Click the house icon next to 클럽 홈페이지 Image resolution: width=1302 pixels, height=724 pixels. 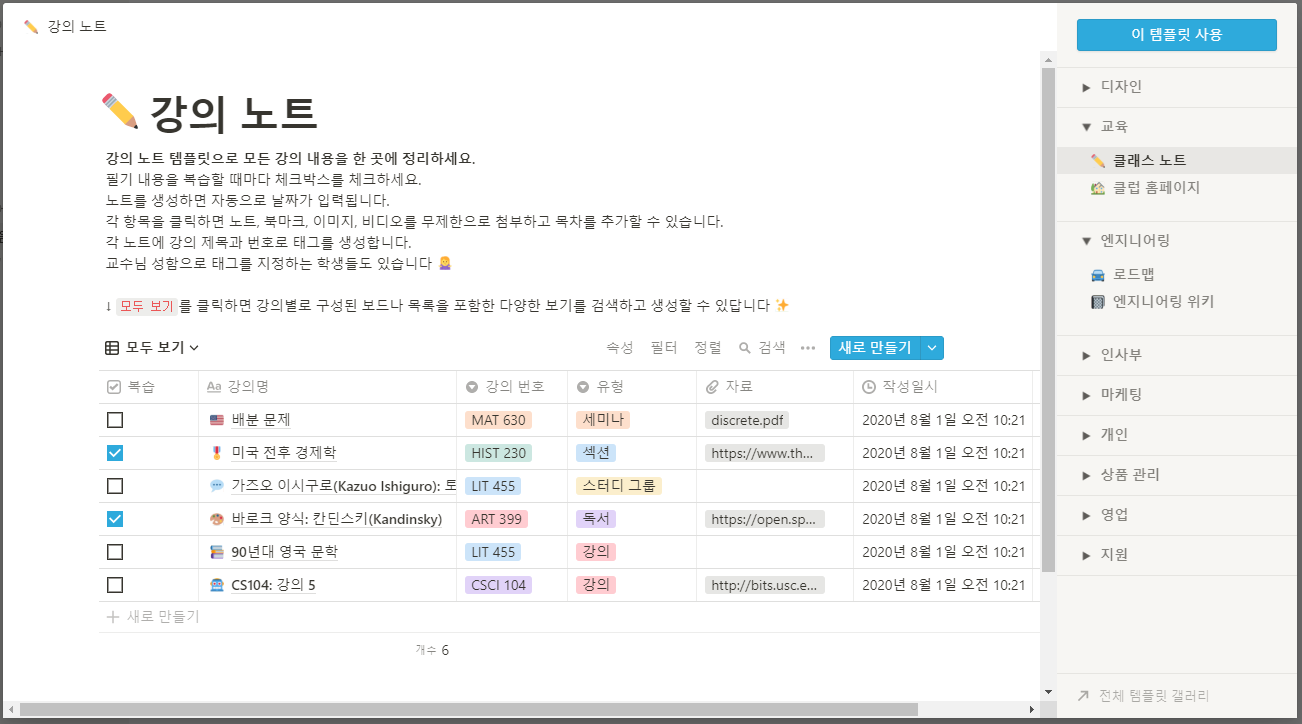pyautogui.click(x=1098, y=188)
